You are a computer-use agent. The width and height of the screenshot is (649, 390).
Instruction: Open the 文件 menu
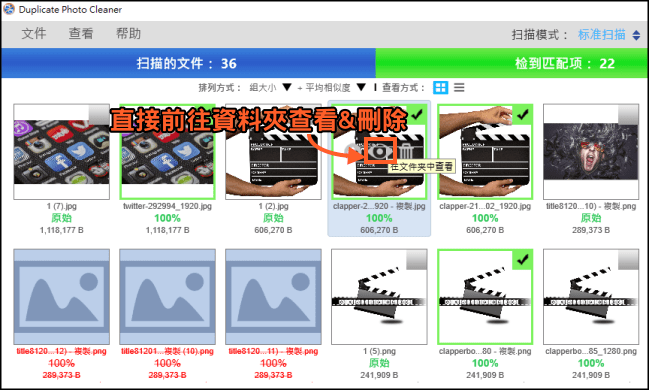tap(34, 34)
